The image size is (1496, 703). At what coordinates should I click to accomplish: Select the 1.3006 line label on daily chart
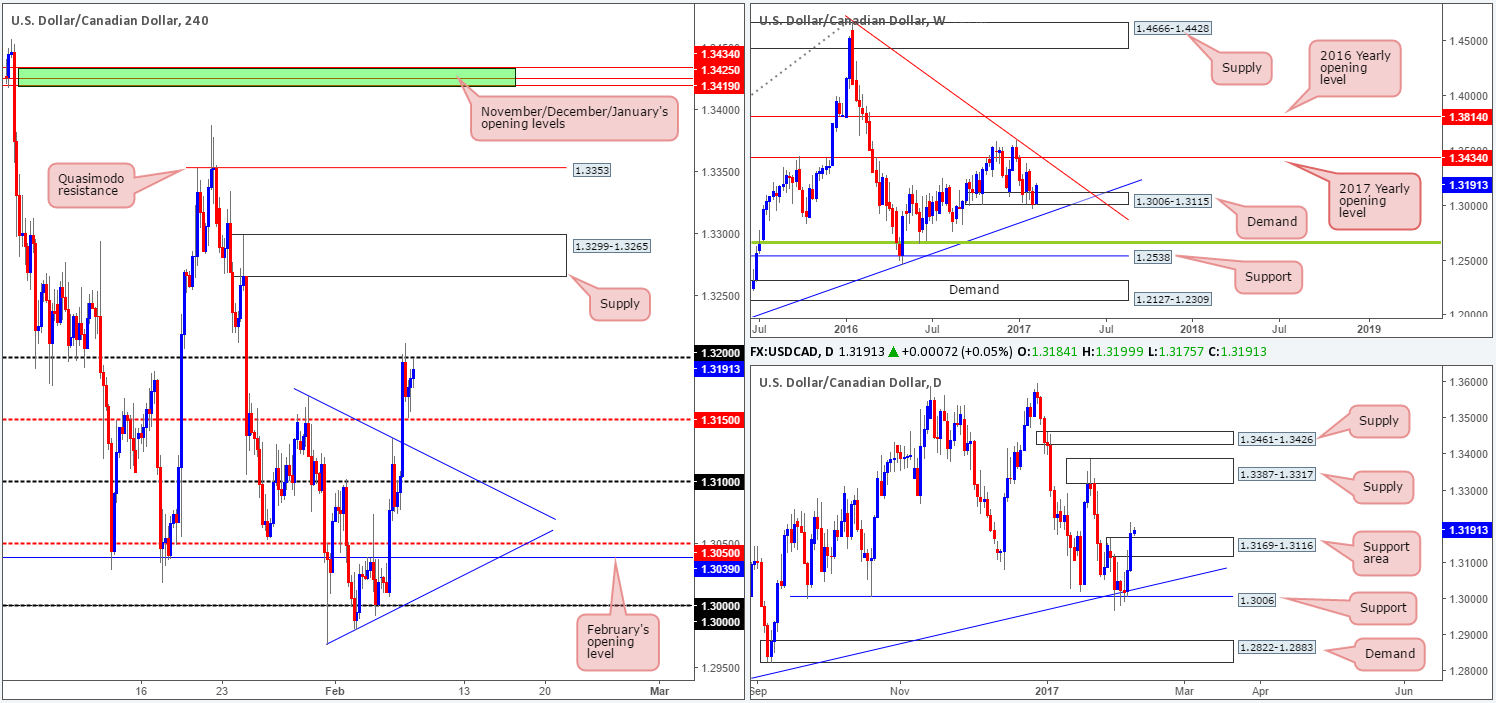coord(1258,599)
